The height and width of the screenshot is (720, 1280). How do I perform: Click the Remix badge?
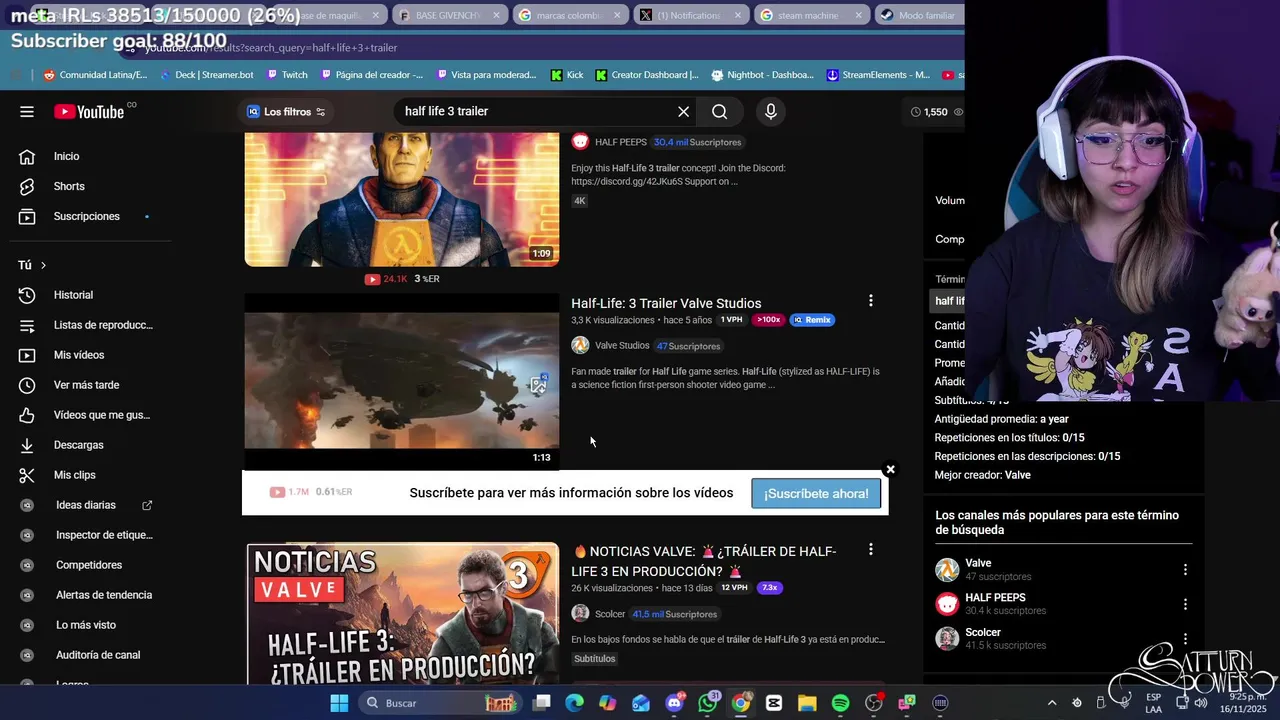tap(812, 320)
